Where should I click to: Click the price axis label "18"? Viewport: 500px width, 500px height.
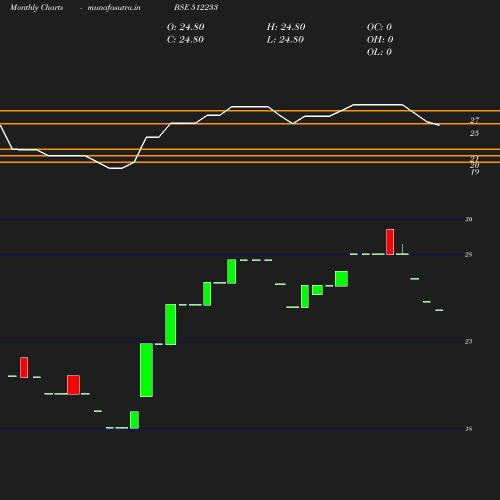tap(468, 429)
